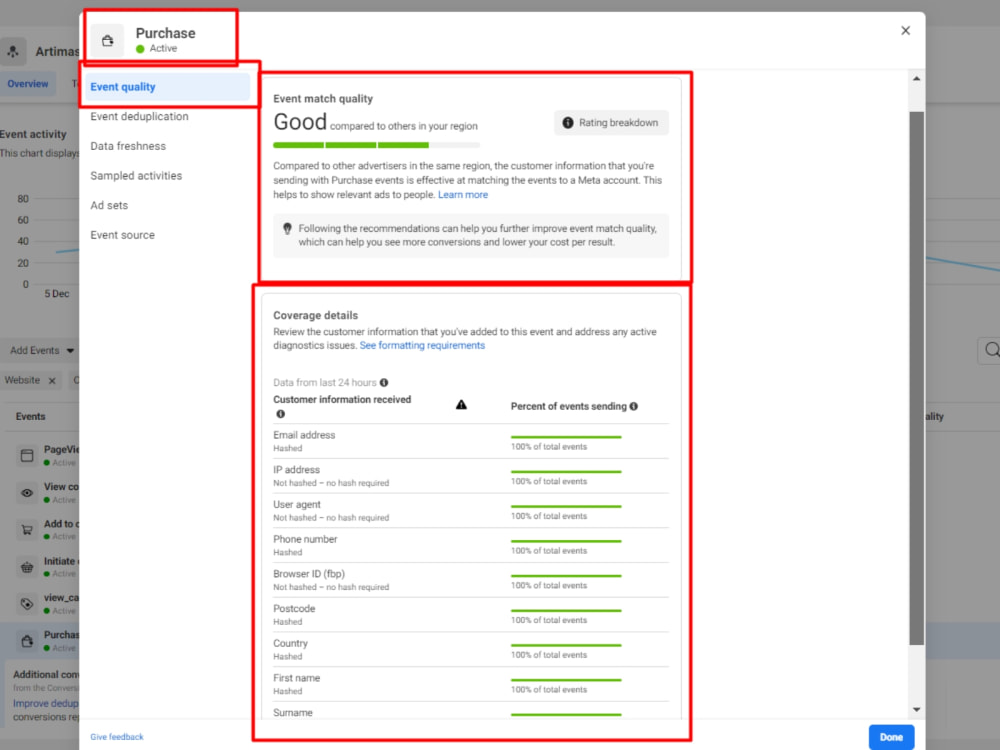1000x750 pixels.
Task: Click the Purchase event bag icon in header
Action: coord(107,41)
